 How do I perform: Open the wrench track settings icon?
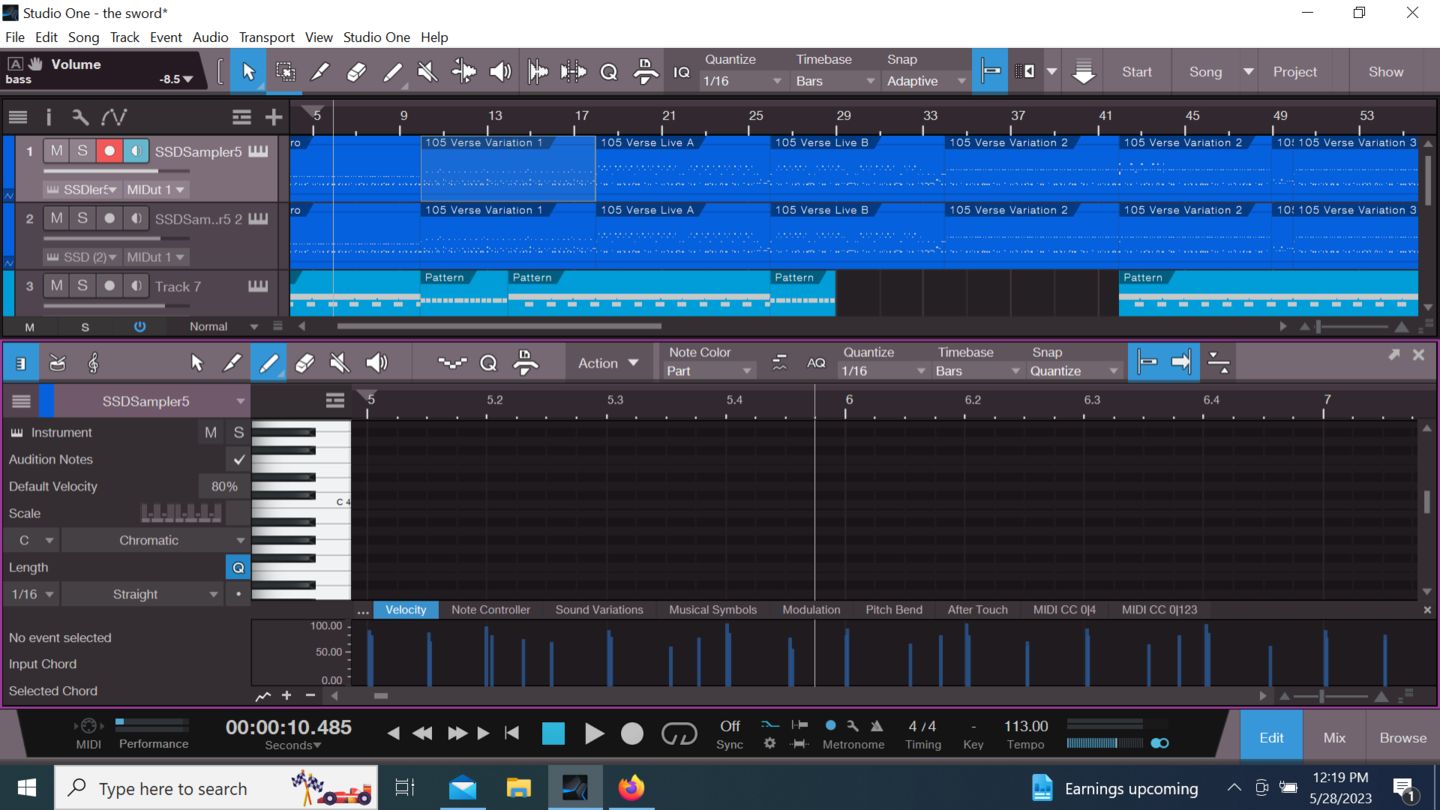click(x=80, y=117)
